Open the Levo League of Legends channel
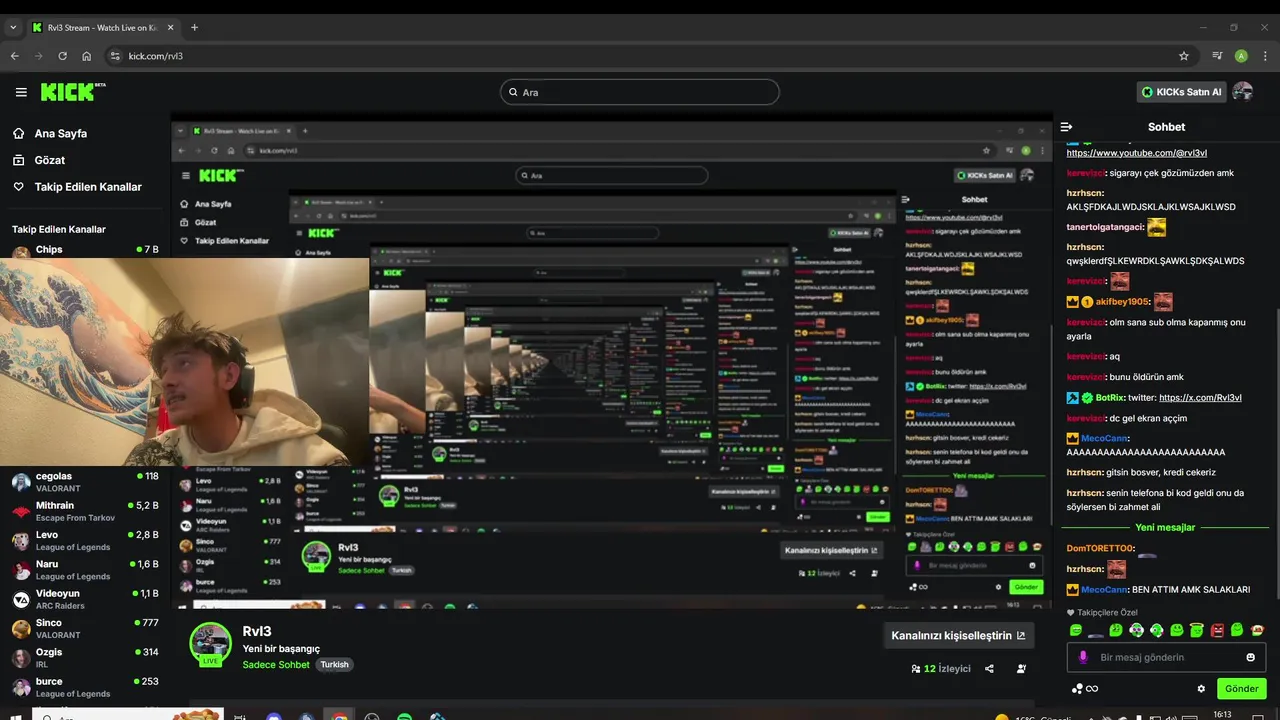Screen dimensions: 1280x720 click(86, 541)
